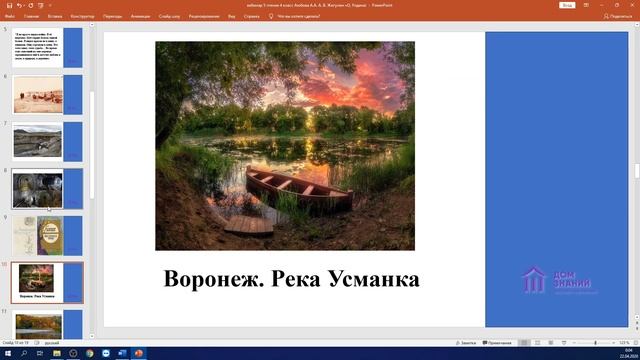Image resolution: width=640 pixels, height=360 pixels.
Task: Open Windows taskbar search
Action: pyautogui.click(x=24, y=353)
